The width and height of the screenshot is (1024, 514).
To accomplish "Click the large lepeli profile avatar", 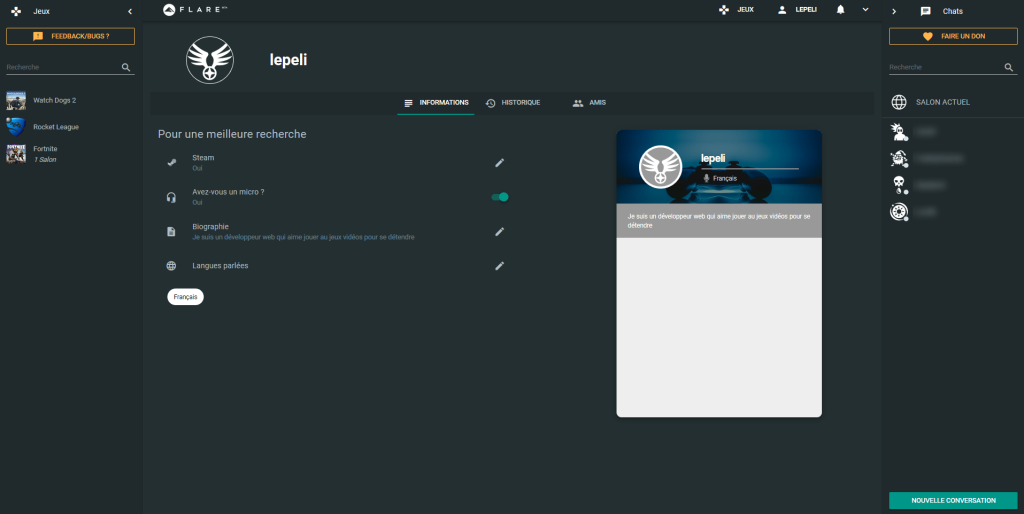I will tap(210, 60).
